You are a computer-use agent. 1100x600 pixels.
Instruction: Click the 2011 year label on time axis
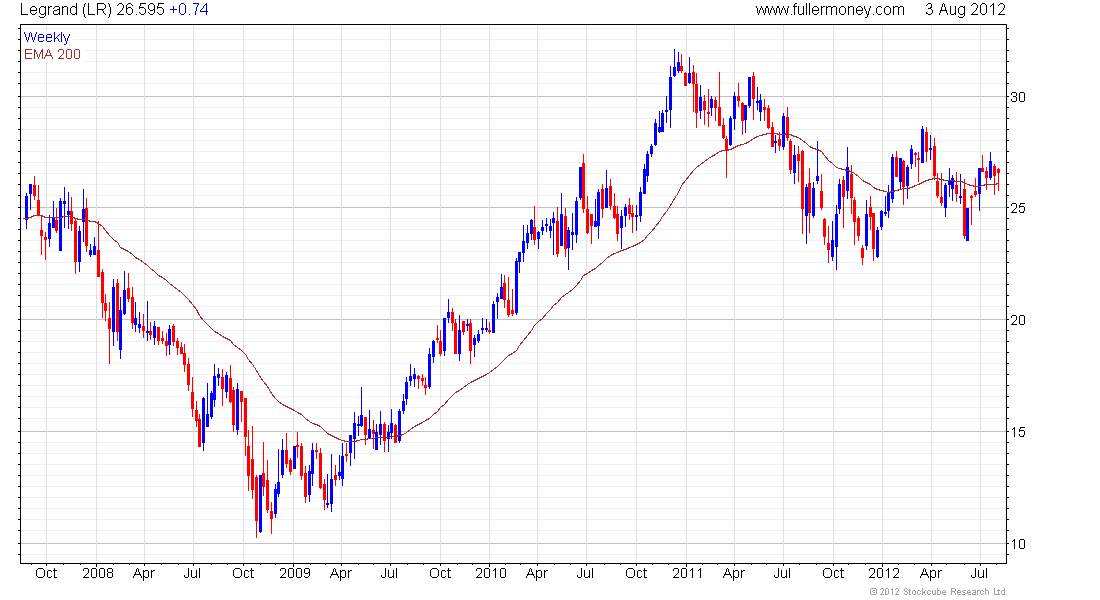point(688,573)
